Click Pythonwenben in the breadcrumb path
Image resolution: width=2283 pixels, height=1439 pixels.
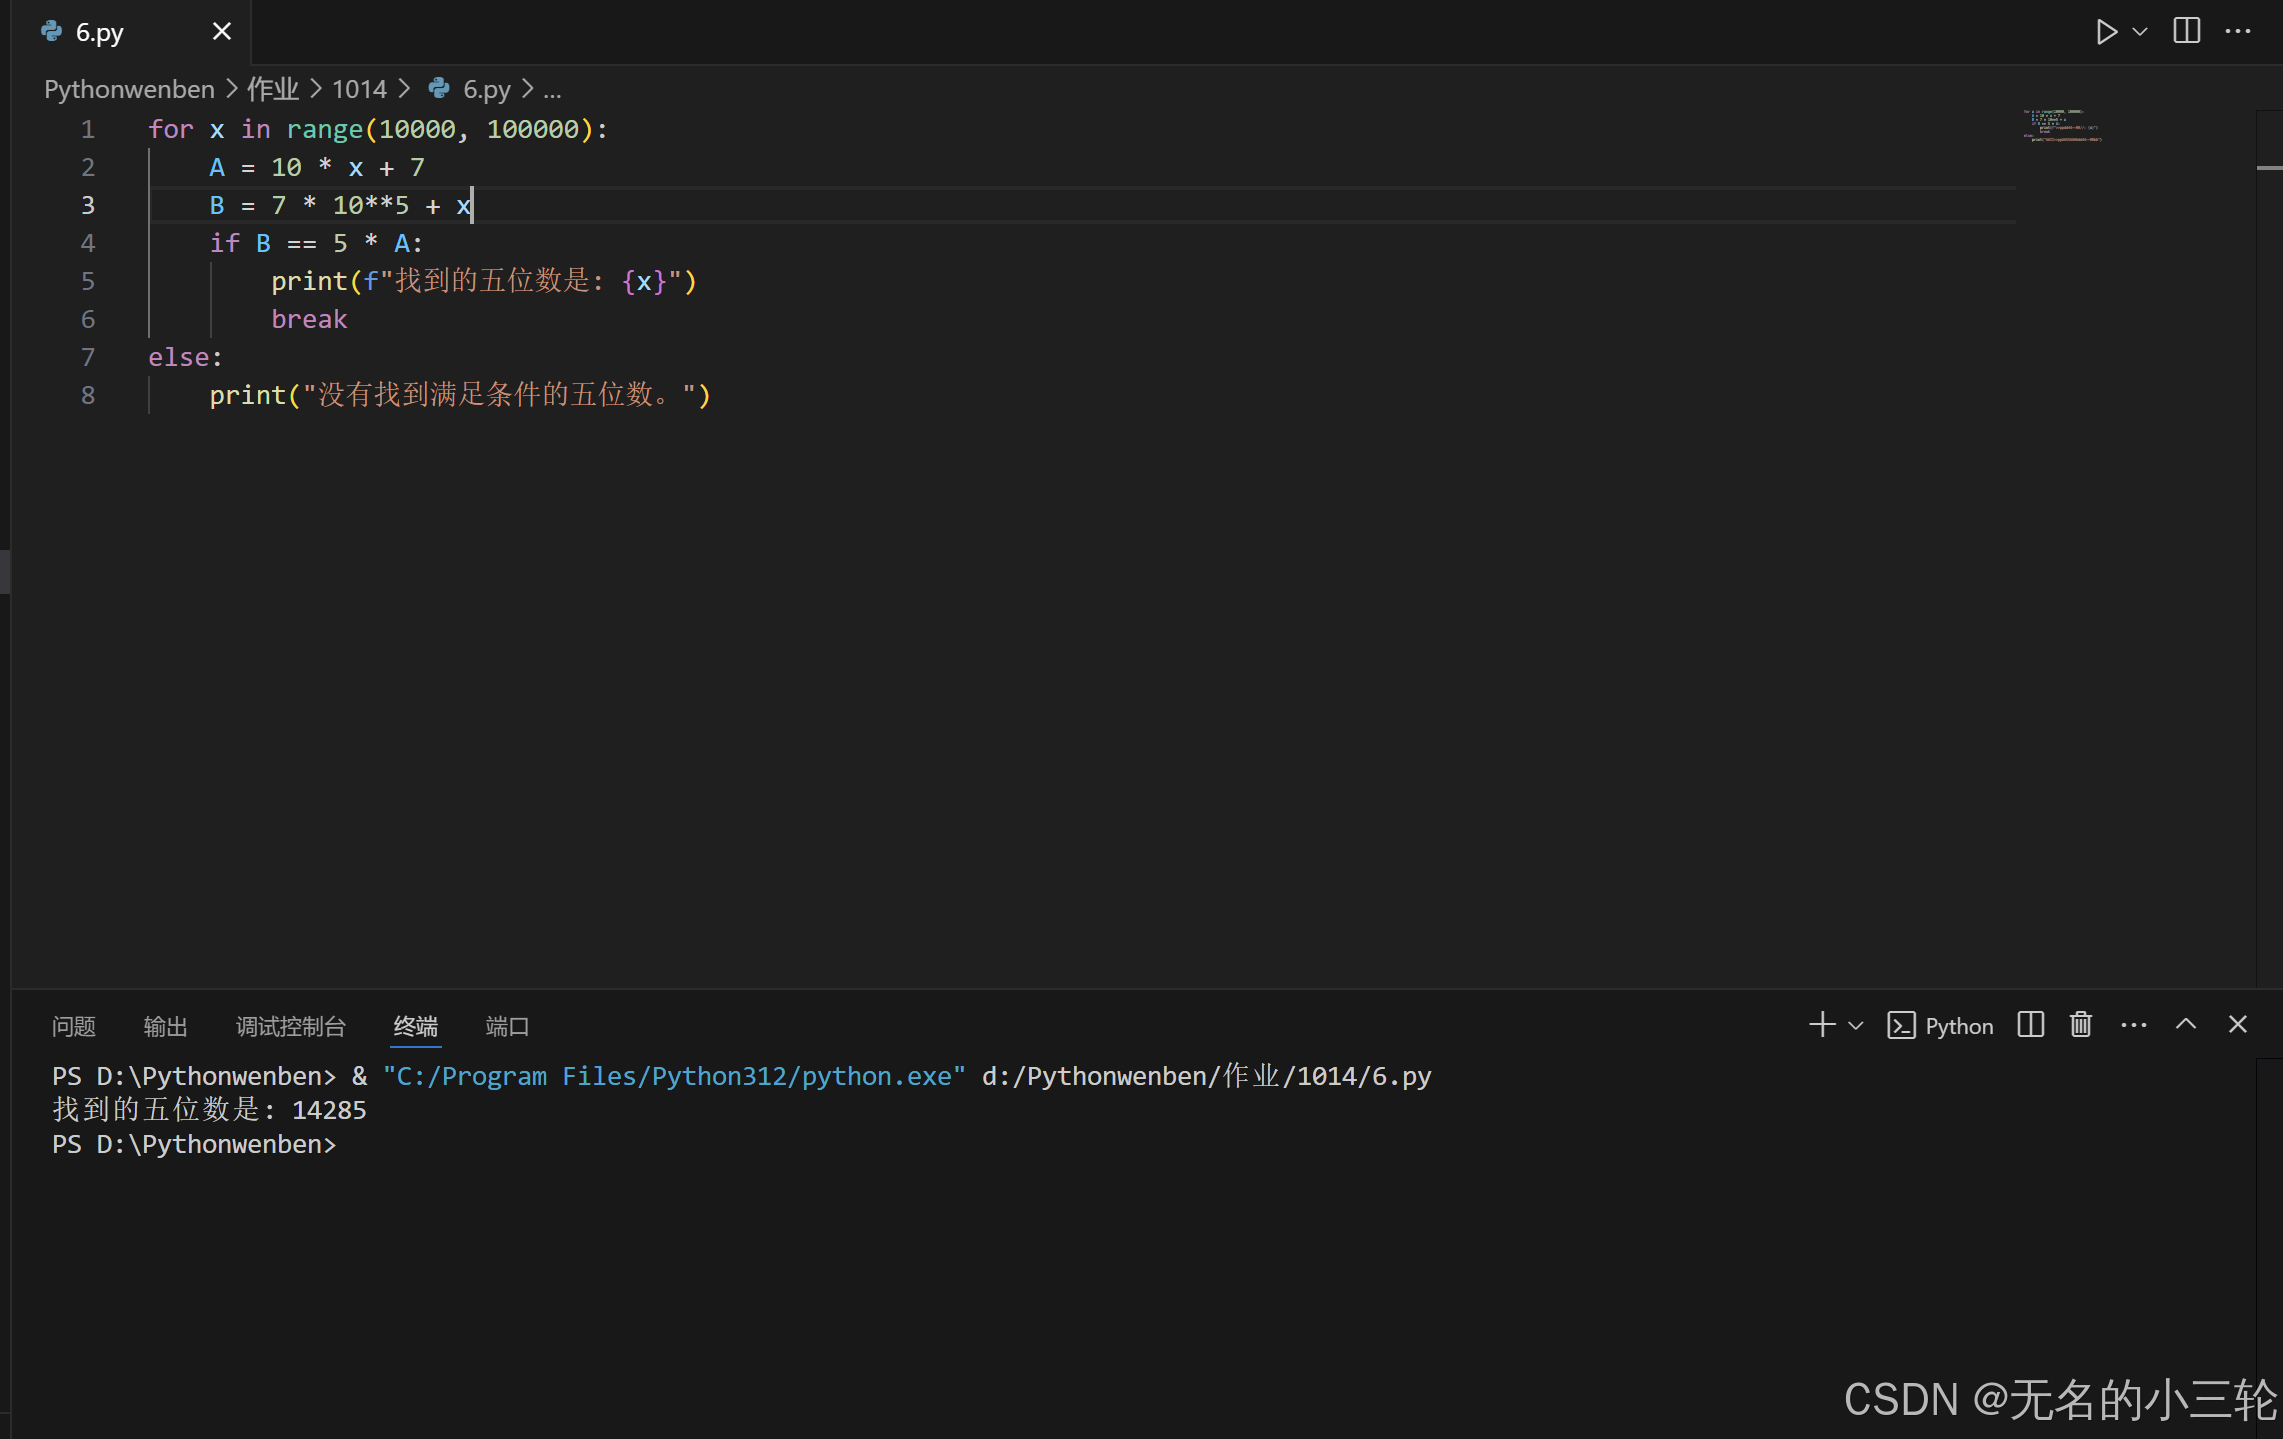pos(129,90)
